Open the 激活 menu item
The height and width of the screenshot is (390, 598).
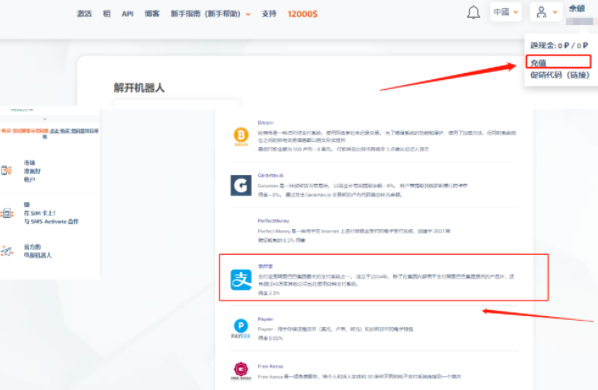point(84,14)
